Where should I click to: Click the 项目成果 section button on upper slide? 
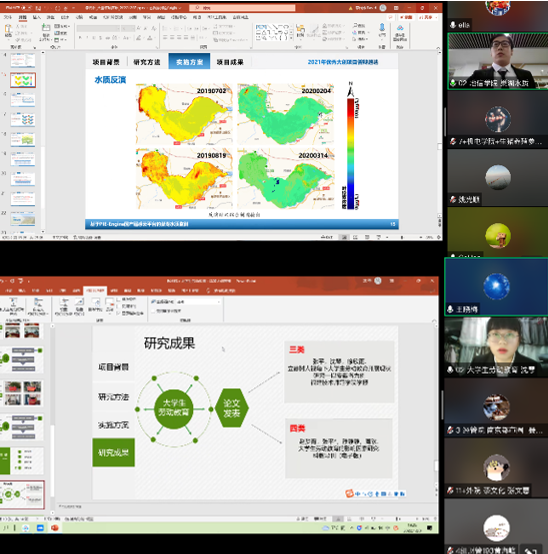point(230,62)
